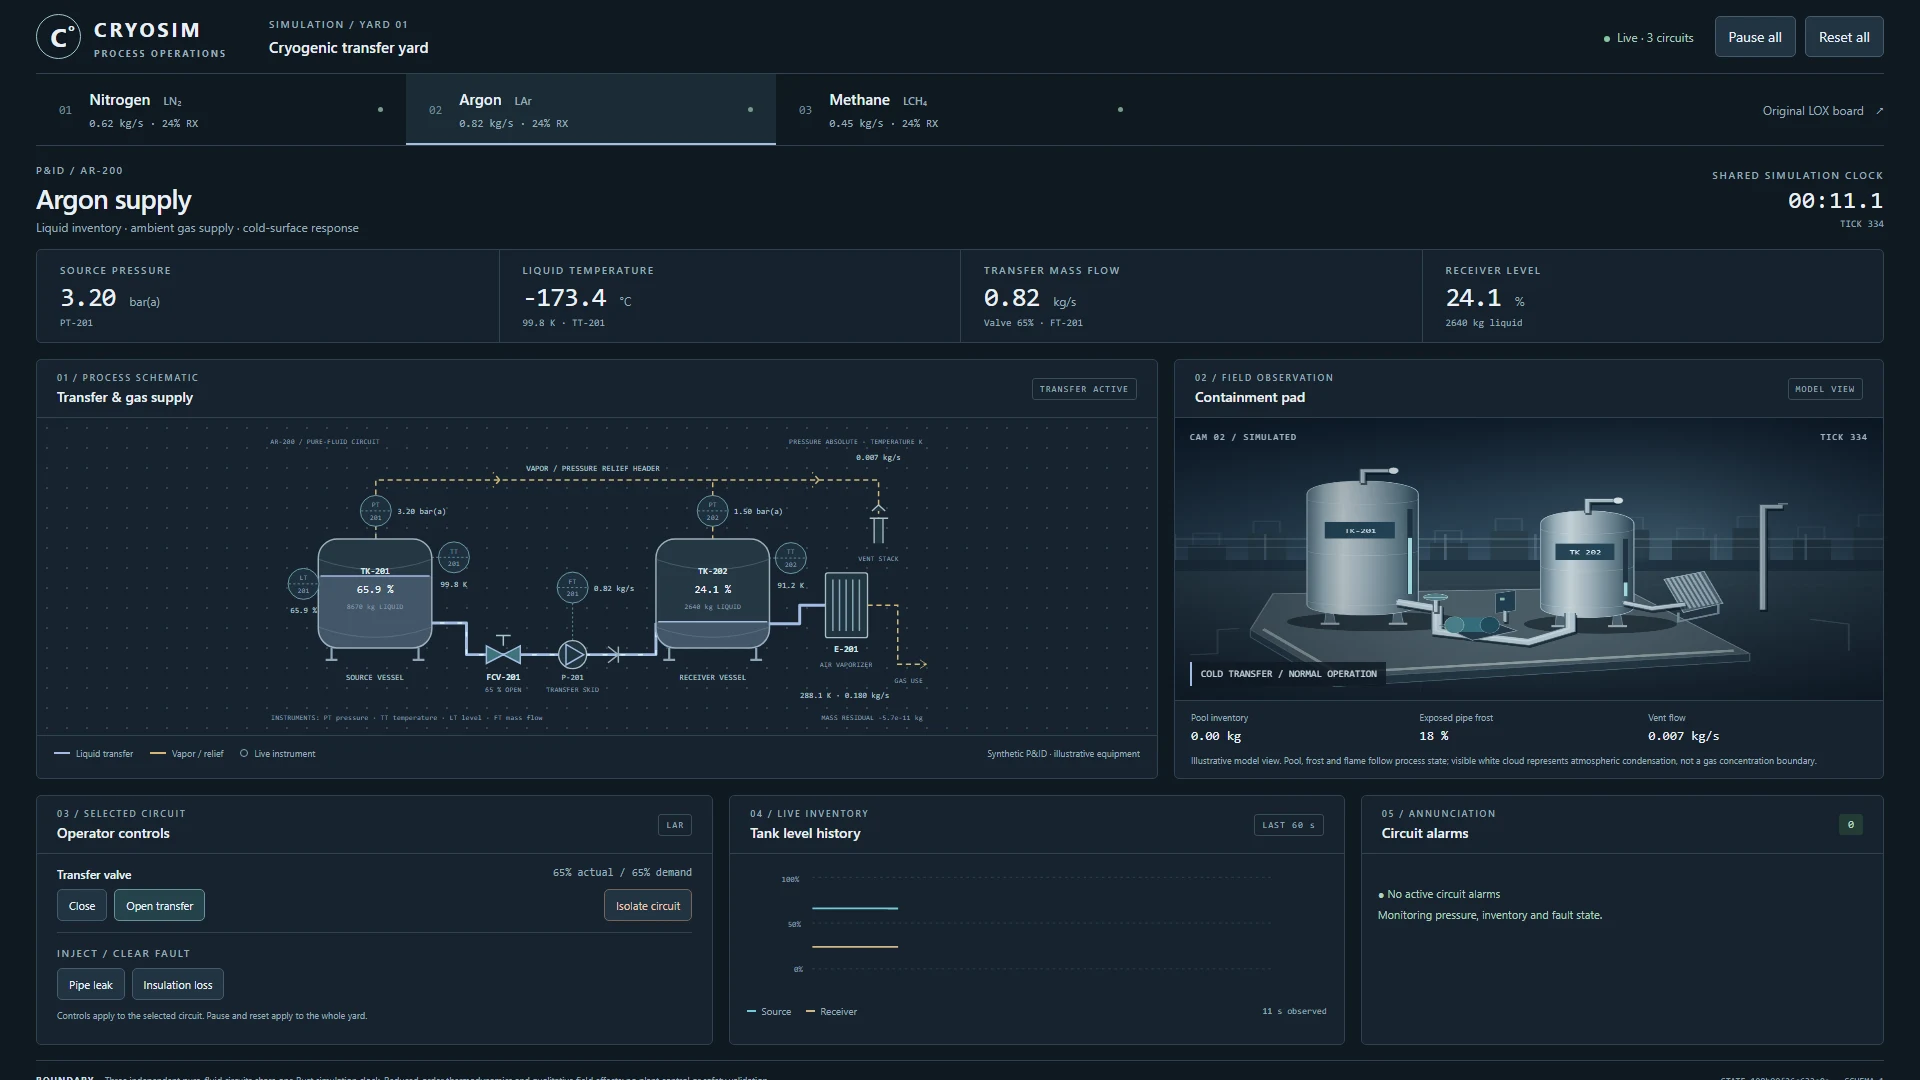
Task: Pause all circuits
Action: 1755,37
